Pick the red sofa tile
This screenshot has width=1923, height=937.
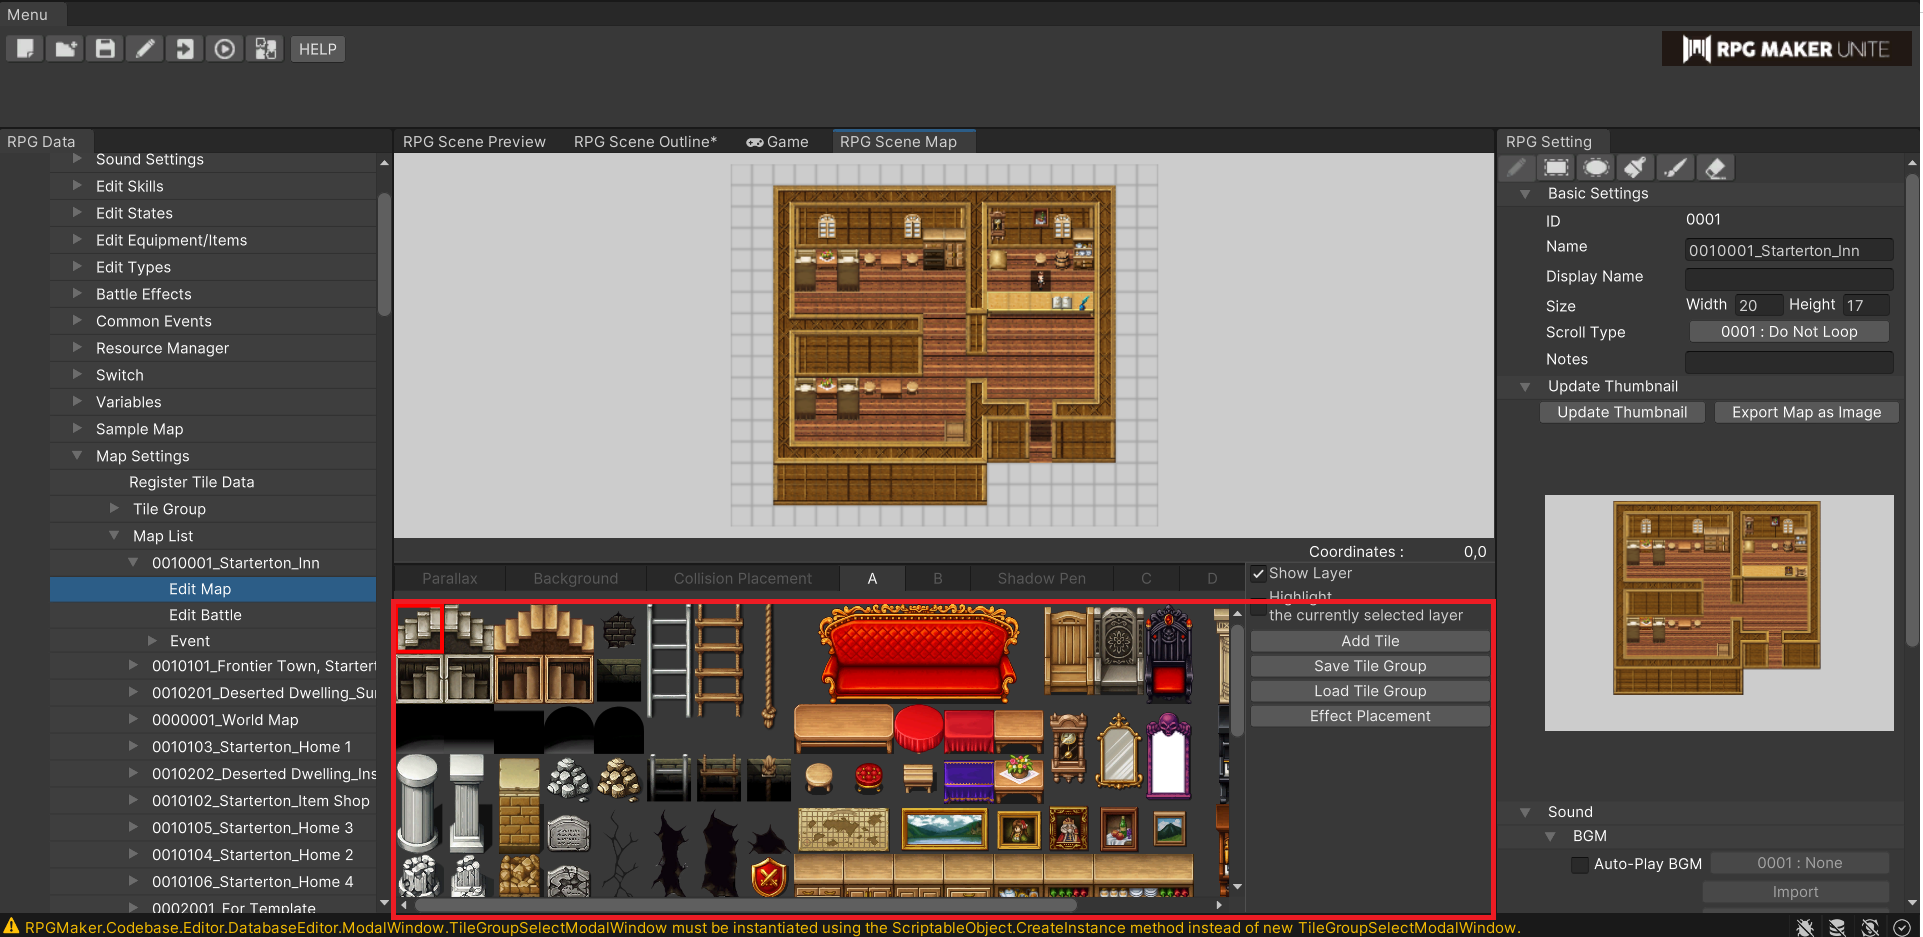(918, 654)
